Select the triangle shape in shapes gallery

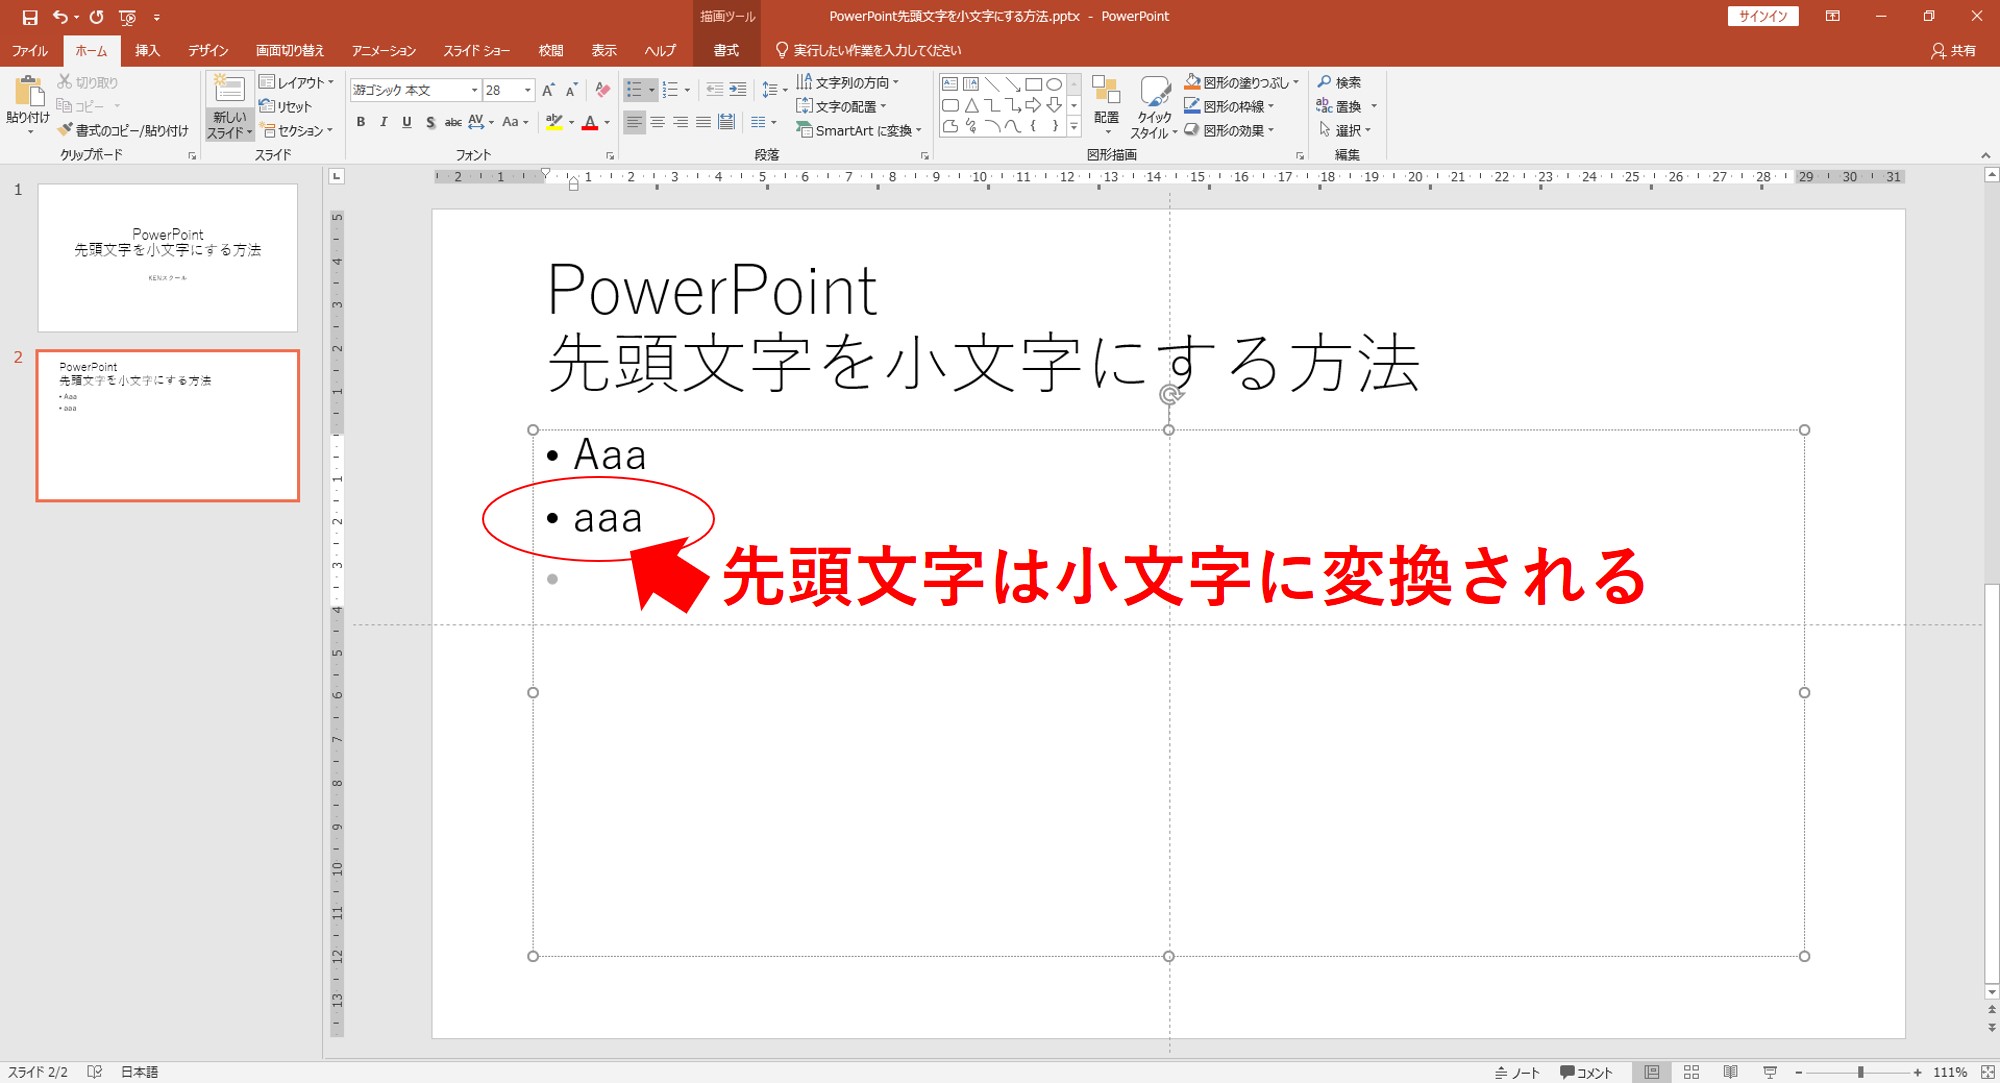[971, 105]
